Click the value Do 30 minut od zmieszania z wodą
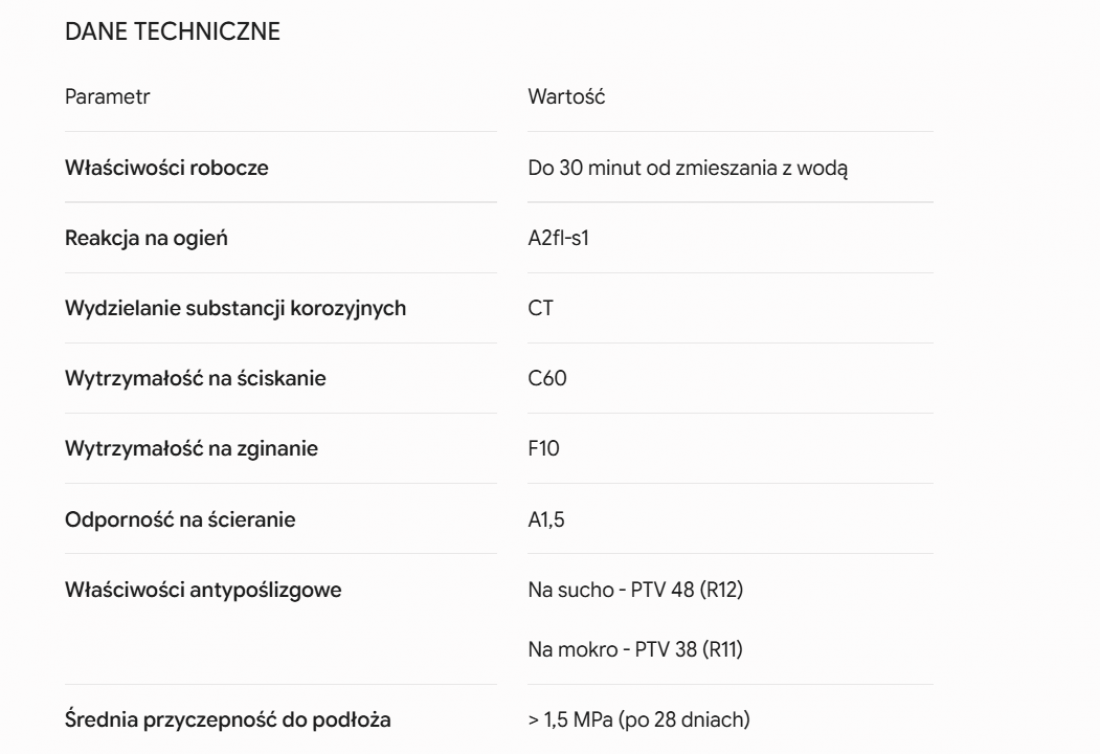The height and width of the screenshot is (754, 1100). 688,168
